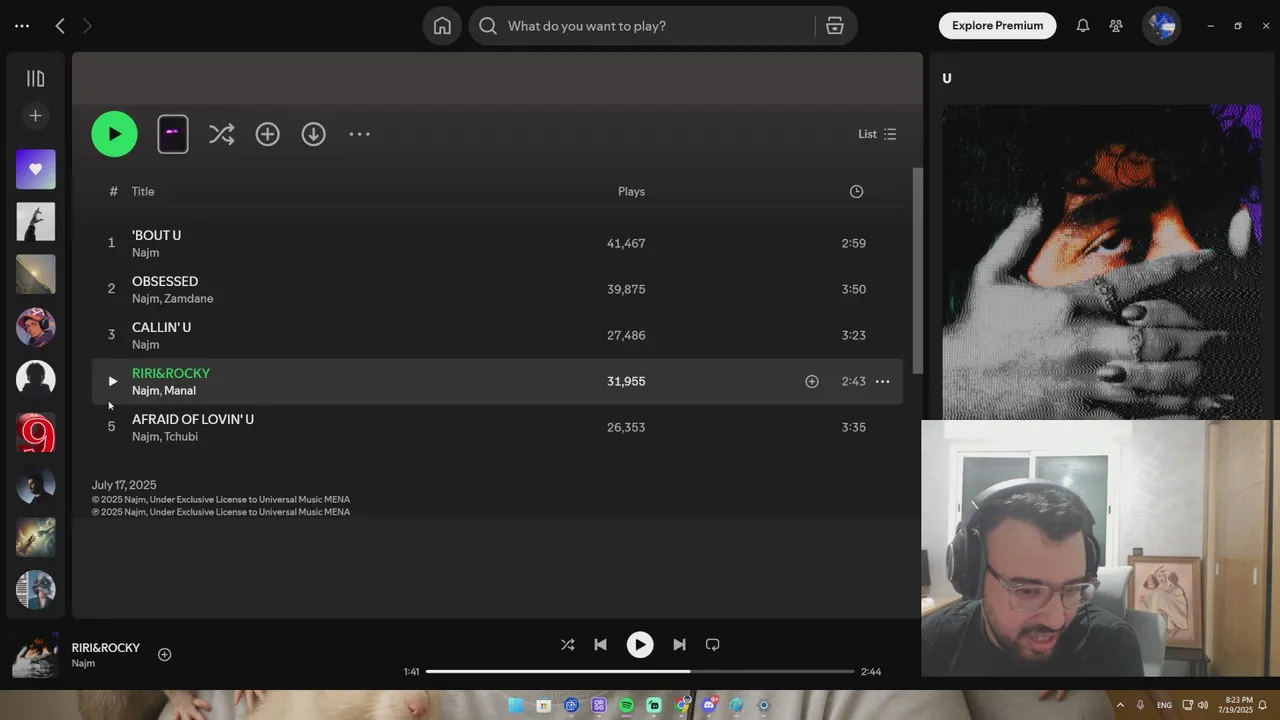Open the notifications bell in Spotify
This screenshot has height=720, width=1280.
coord(1083,26)
